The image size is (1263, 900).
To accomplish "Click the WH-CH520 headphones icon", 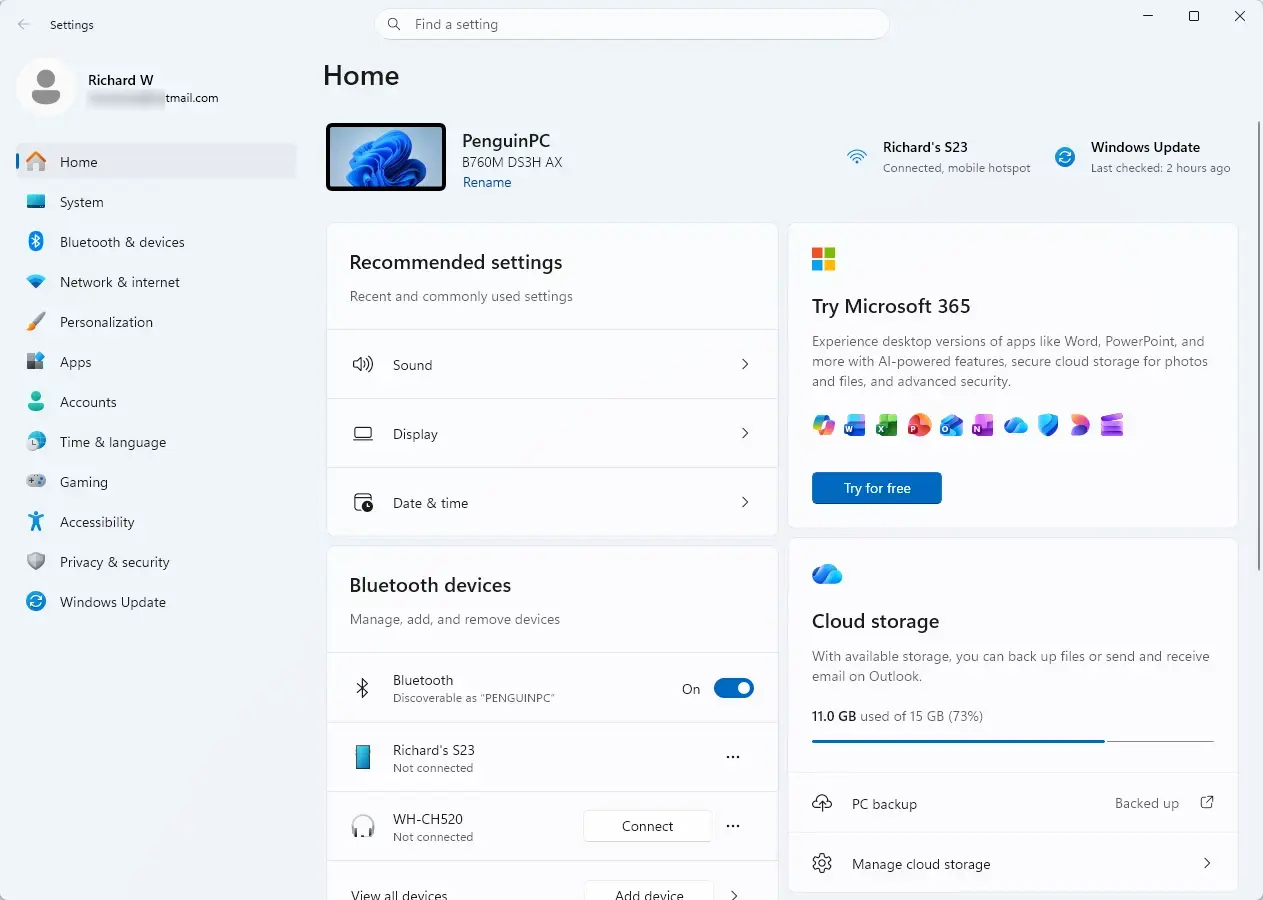I will tap(363, 826).
